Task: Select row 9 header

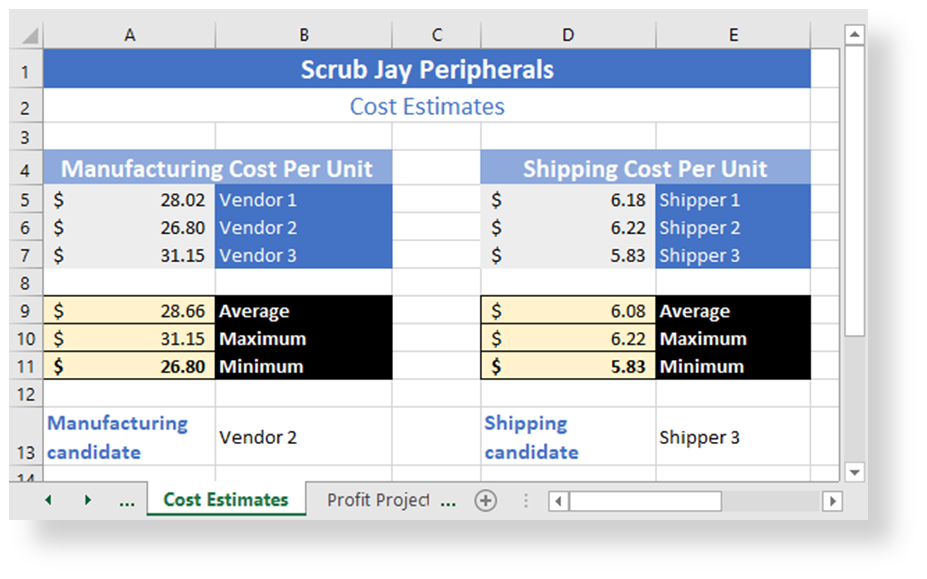Action: (x=25, y=311)
